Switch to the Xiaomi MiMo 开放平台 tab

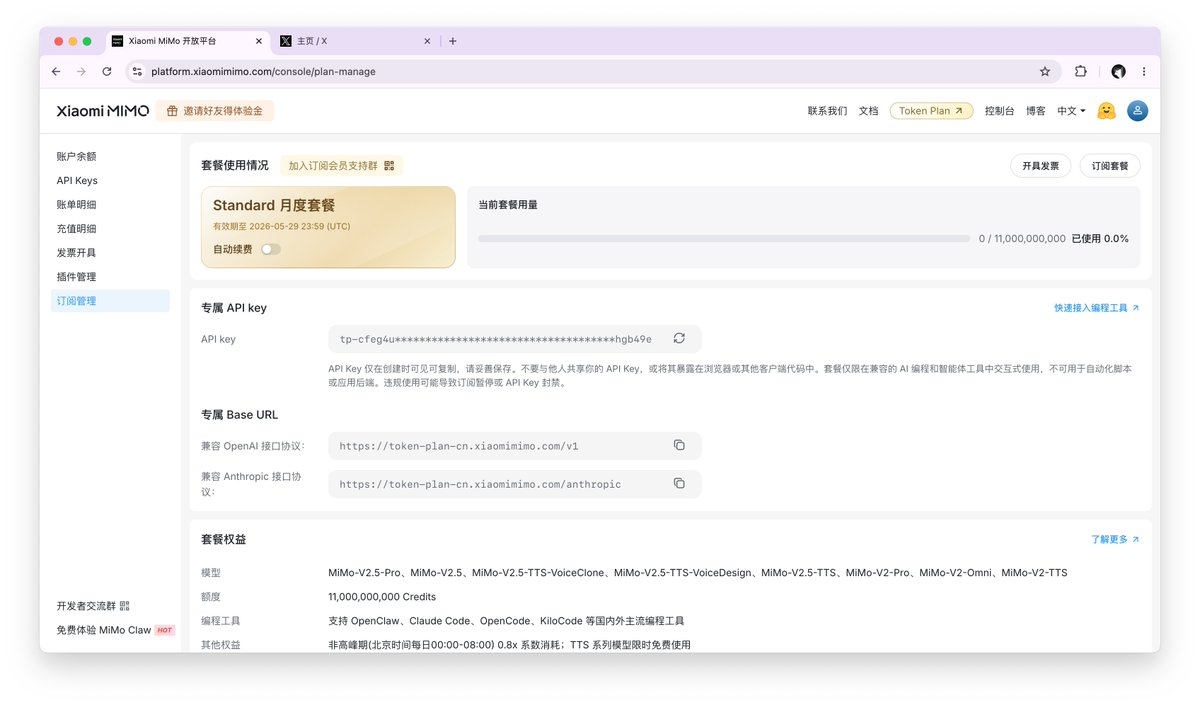tap(188, 41)
